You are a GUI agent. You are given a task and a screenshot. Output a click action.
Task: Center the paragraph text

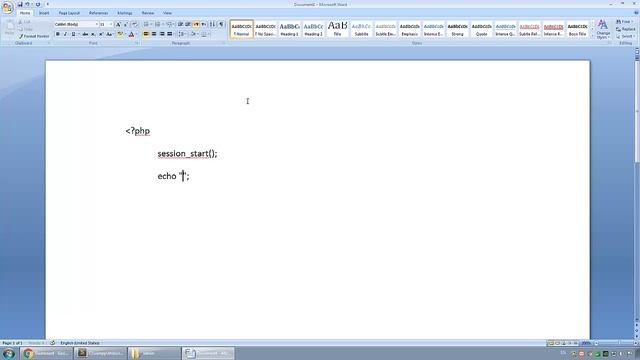[154, 34]
